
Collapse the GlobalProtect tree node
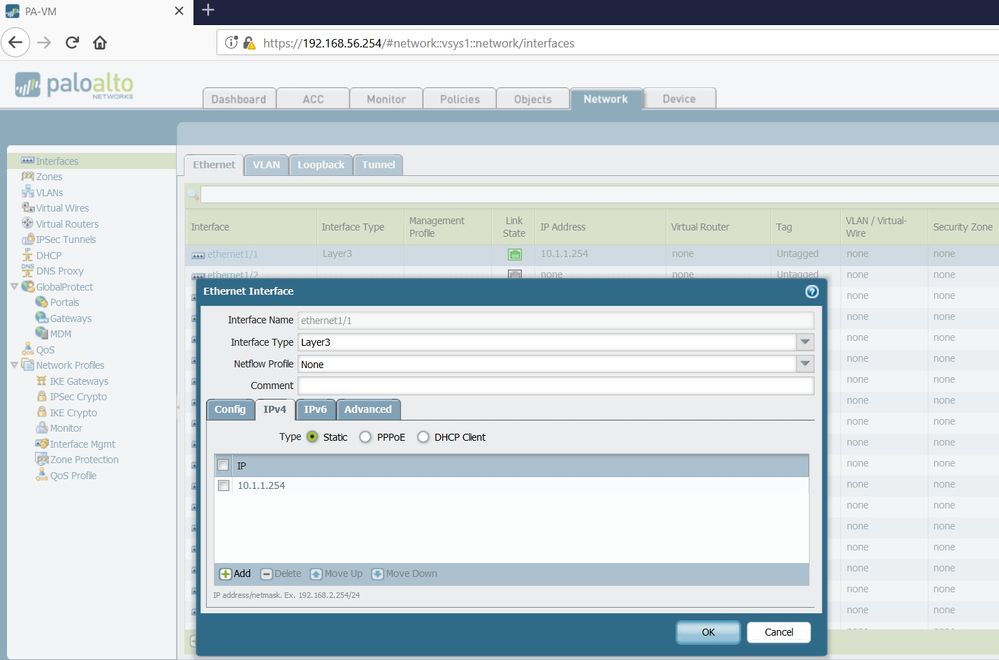13,287
